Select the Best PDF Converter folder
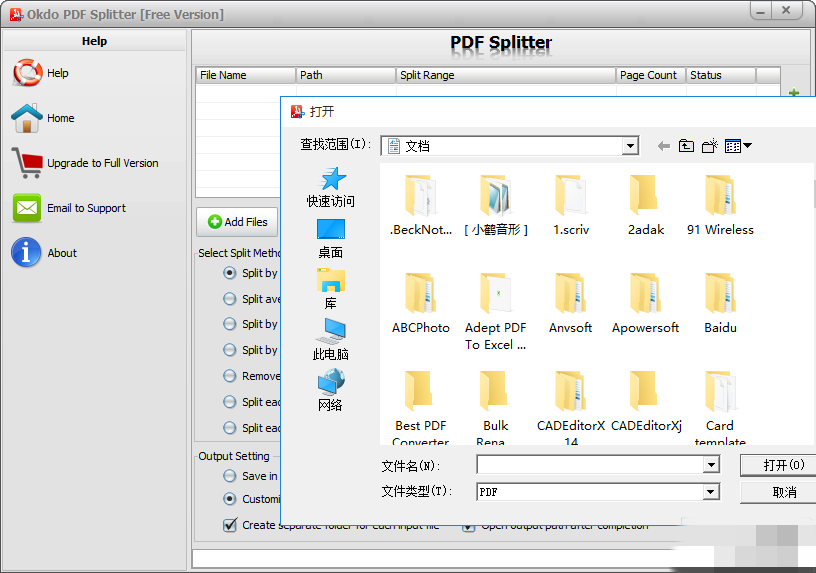The image size is (816, 573). pos(420,407)
